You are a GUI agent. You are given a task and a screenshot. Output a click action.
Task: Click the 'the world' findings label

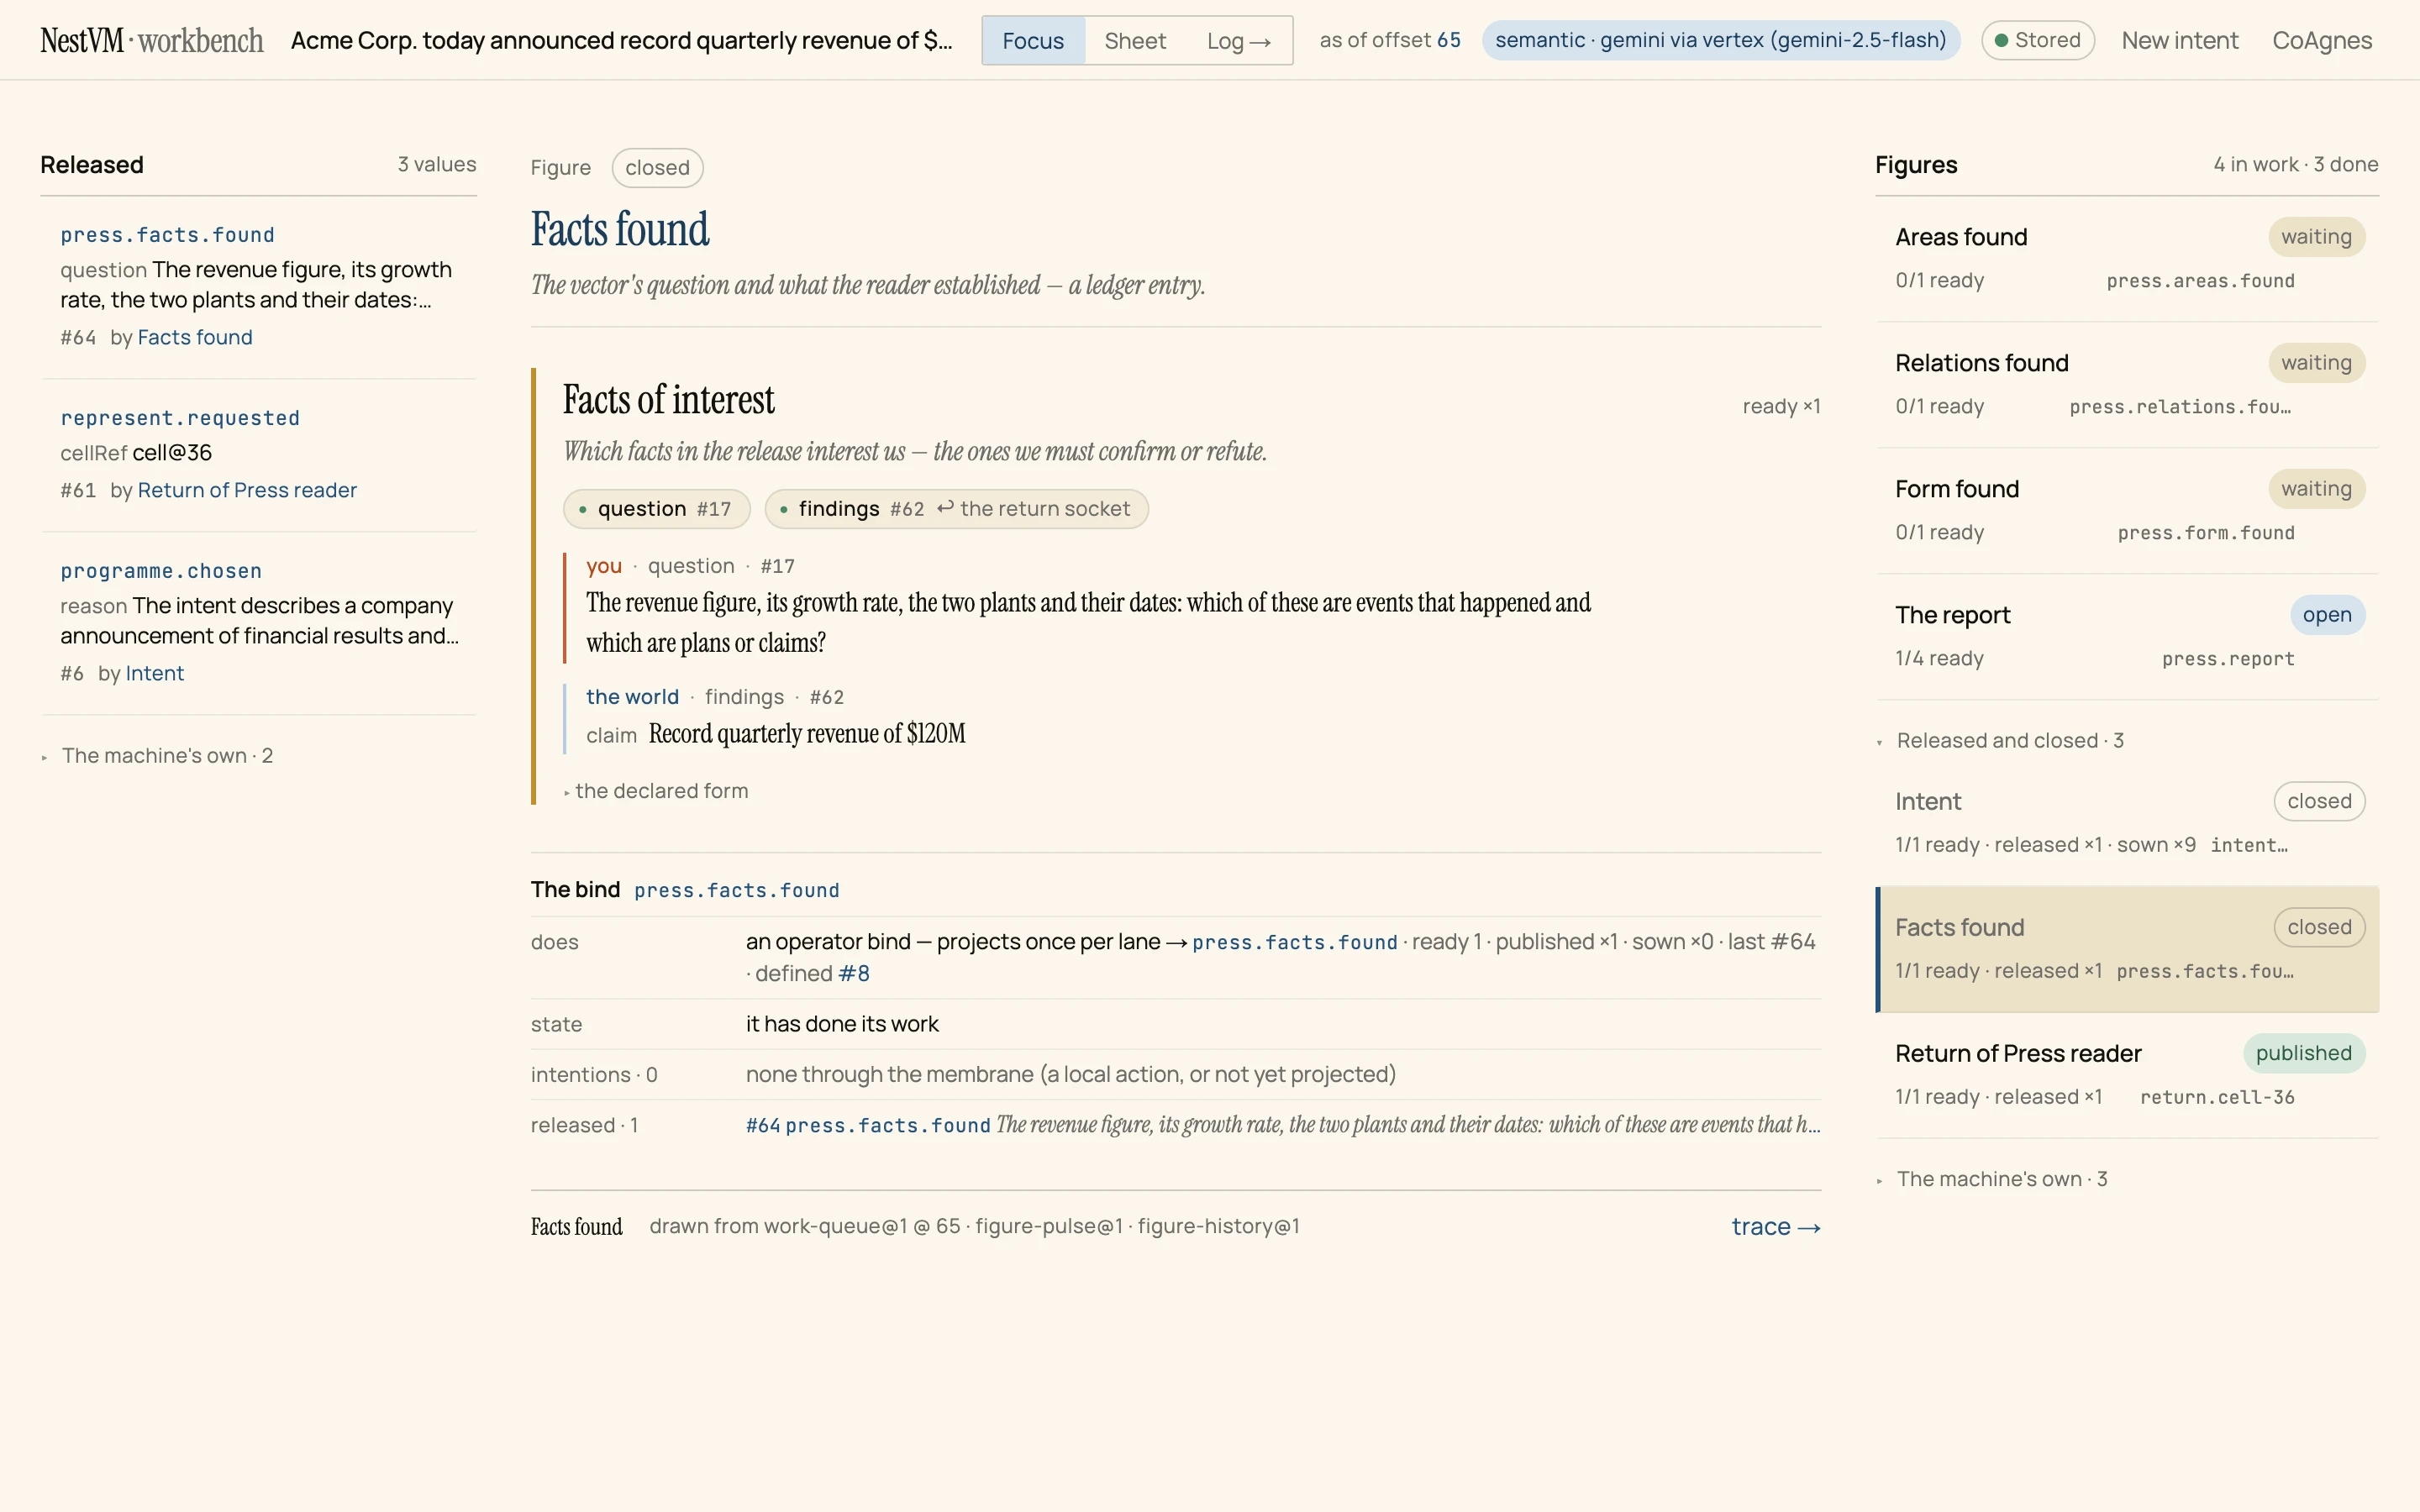(632, 697)
